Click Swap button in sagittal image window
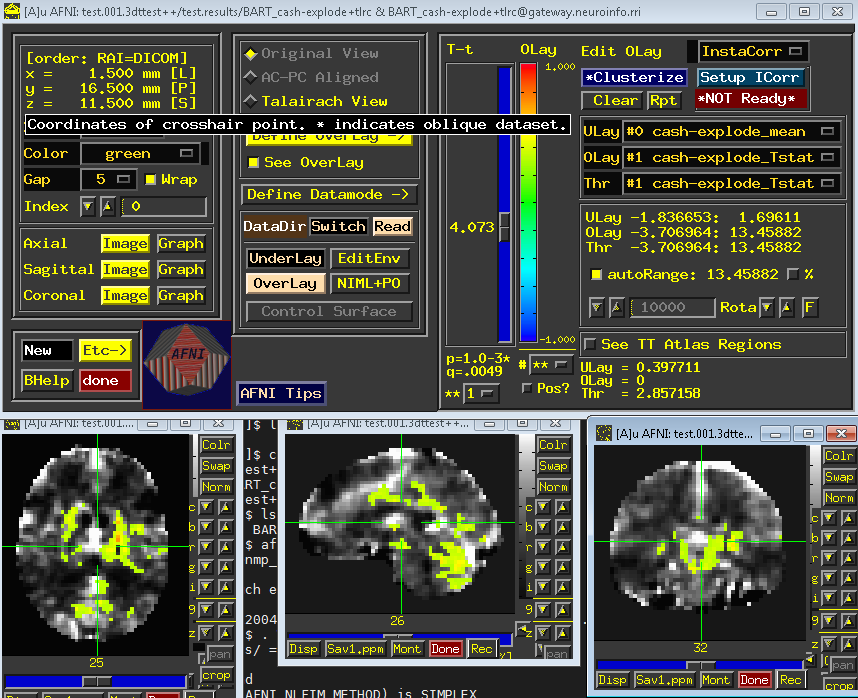 [553, 466]
